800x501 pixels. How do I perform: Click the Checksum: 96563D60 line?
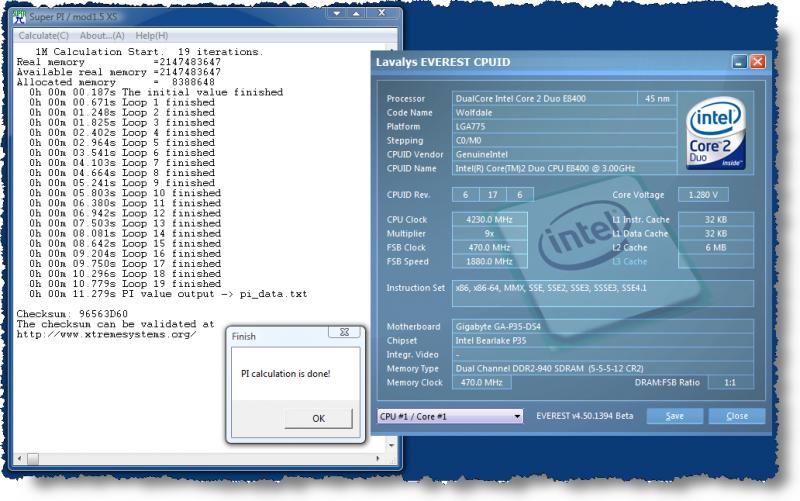72,314
